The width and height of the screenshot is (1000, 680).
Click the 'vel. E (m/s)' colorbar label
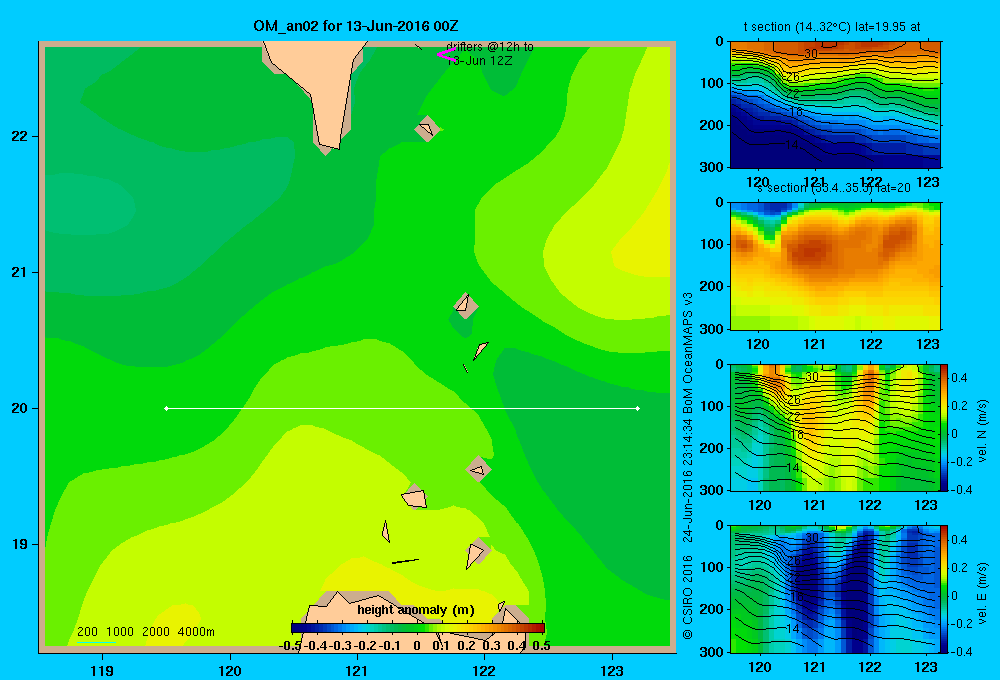[x=983, y=593]
